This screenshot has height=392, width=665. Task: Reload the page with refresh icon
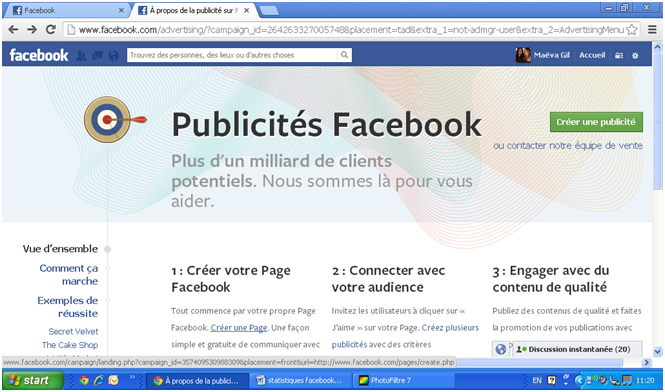[51, 29]
